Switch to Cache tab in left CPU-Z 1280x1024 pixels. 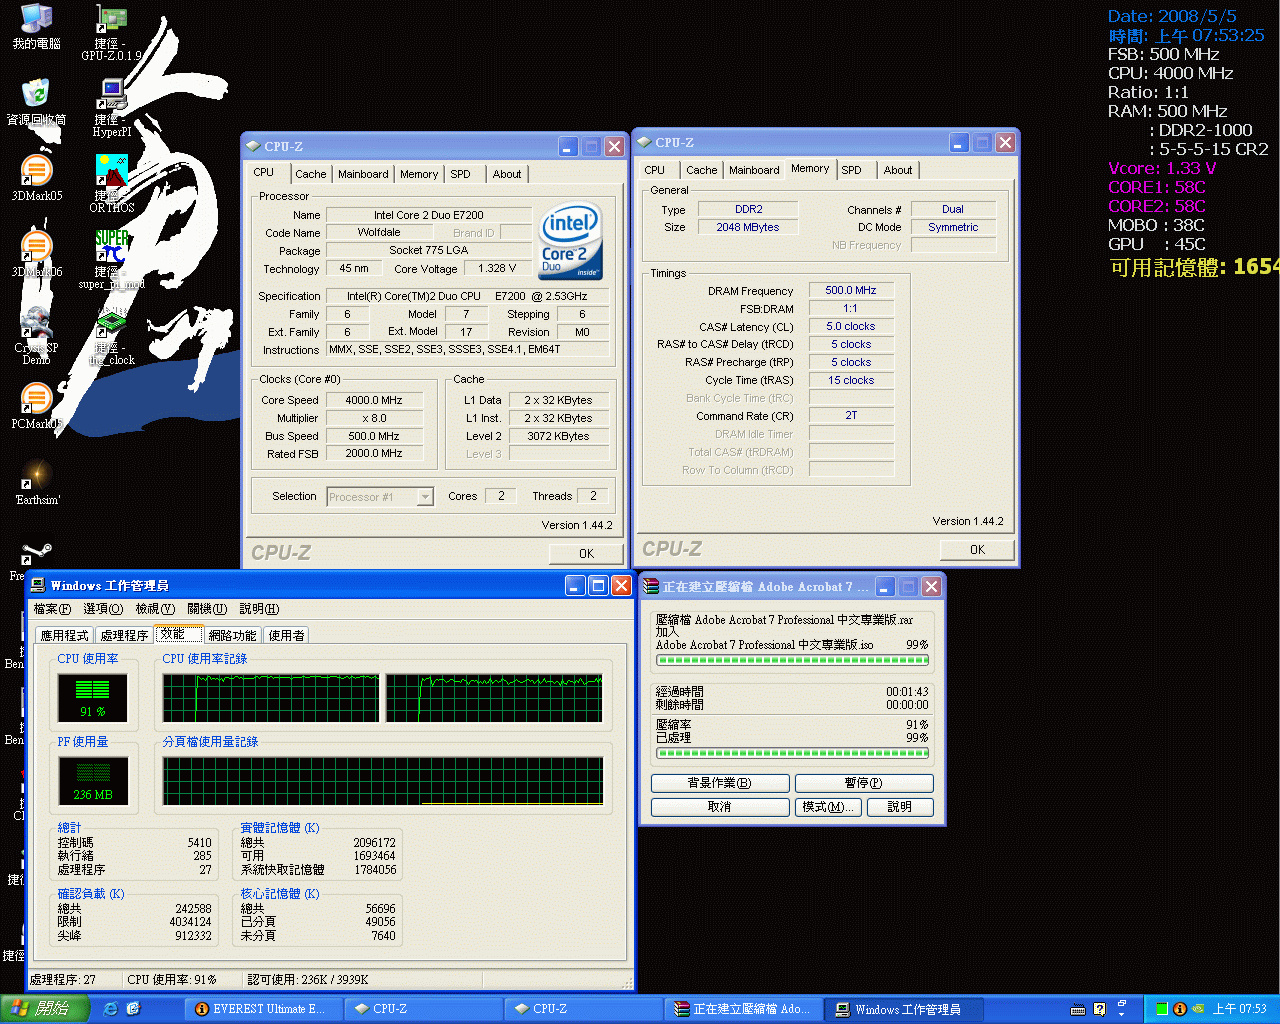coord(311,174)
